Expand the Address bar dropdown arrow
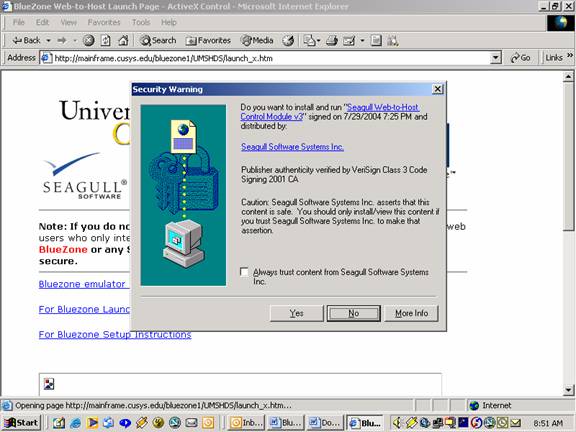This screenshot has height=432, width=576. tap(496, 58)
